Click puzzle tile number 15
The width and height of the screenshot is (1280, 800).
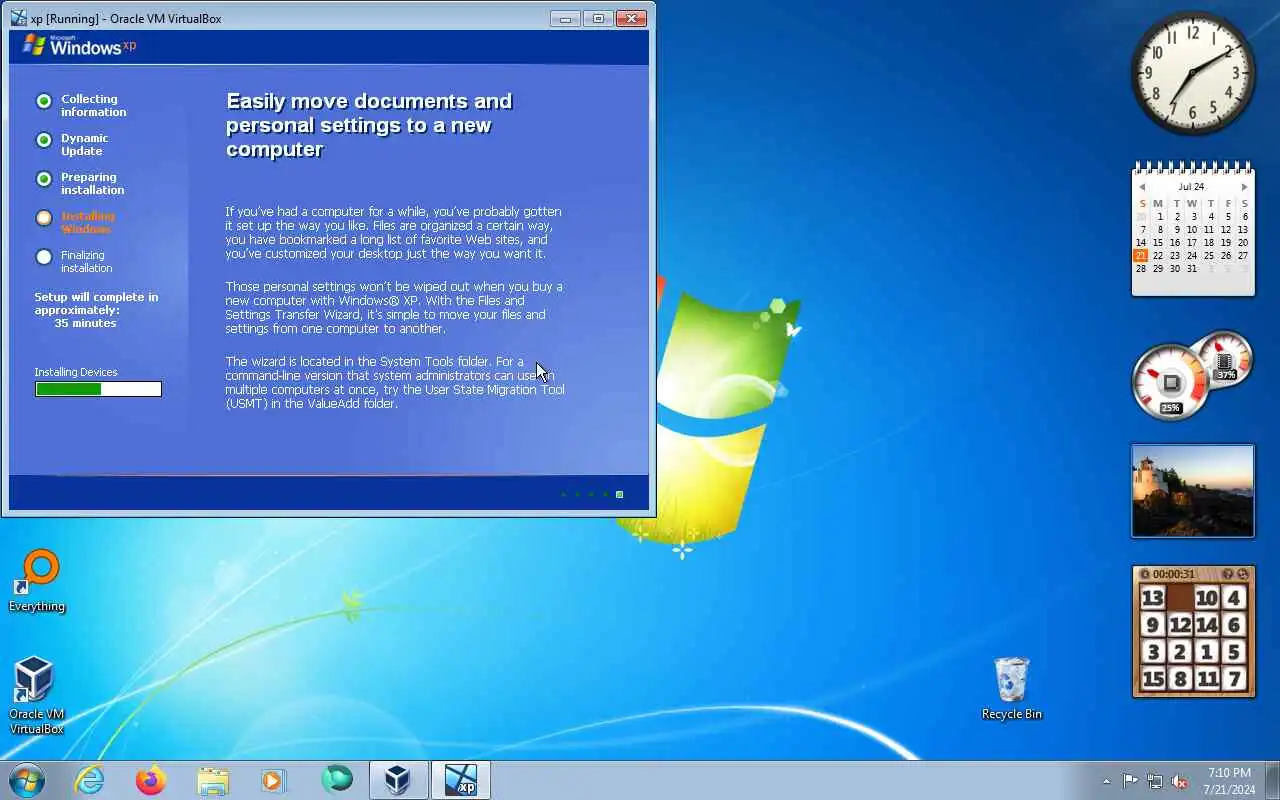point(1153,679)
